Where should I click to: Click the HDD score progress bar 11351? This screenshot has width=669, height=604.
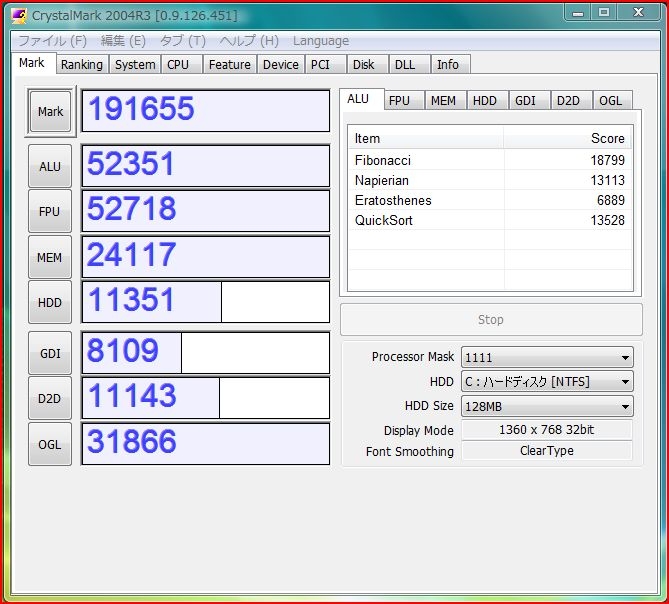tap(206, 302)
